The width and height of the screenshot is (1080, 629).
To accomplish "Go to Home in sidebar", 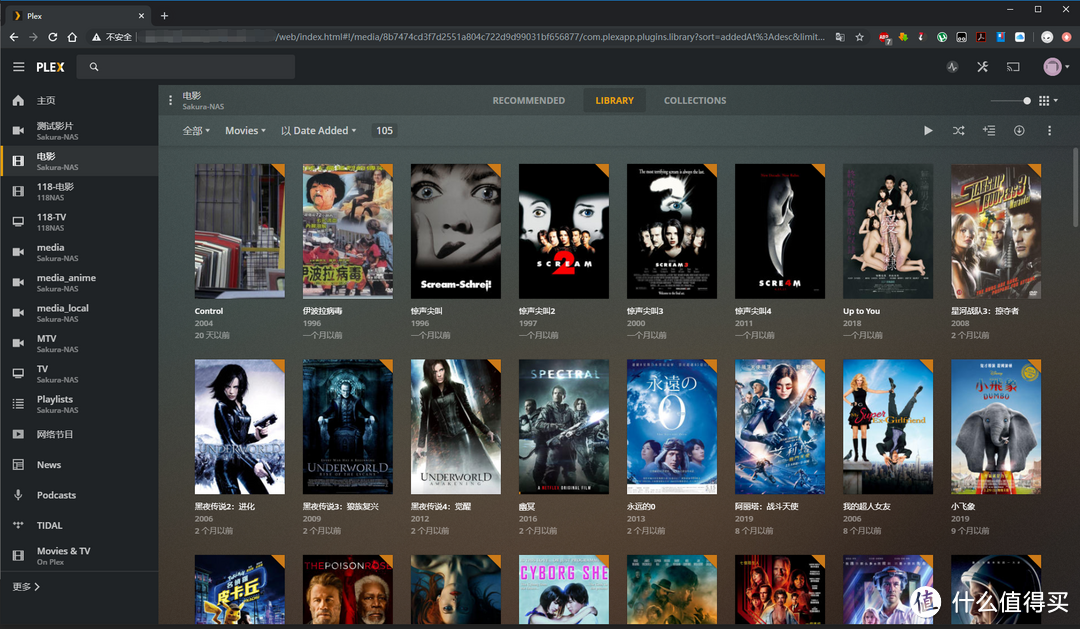I will (79, 101).
